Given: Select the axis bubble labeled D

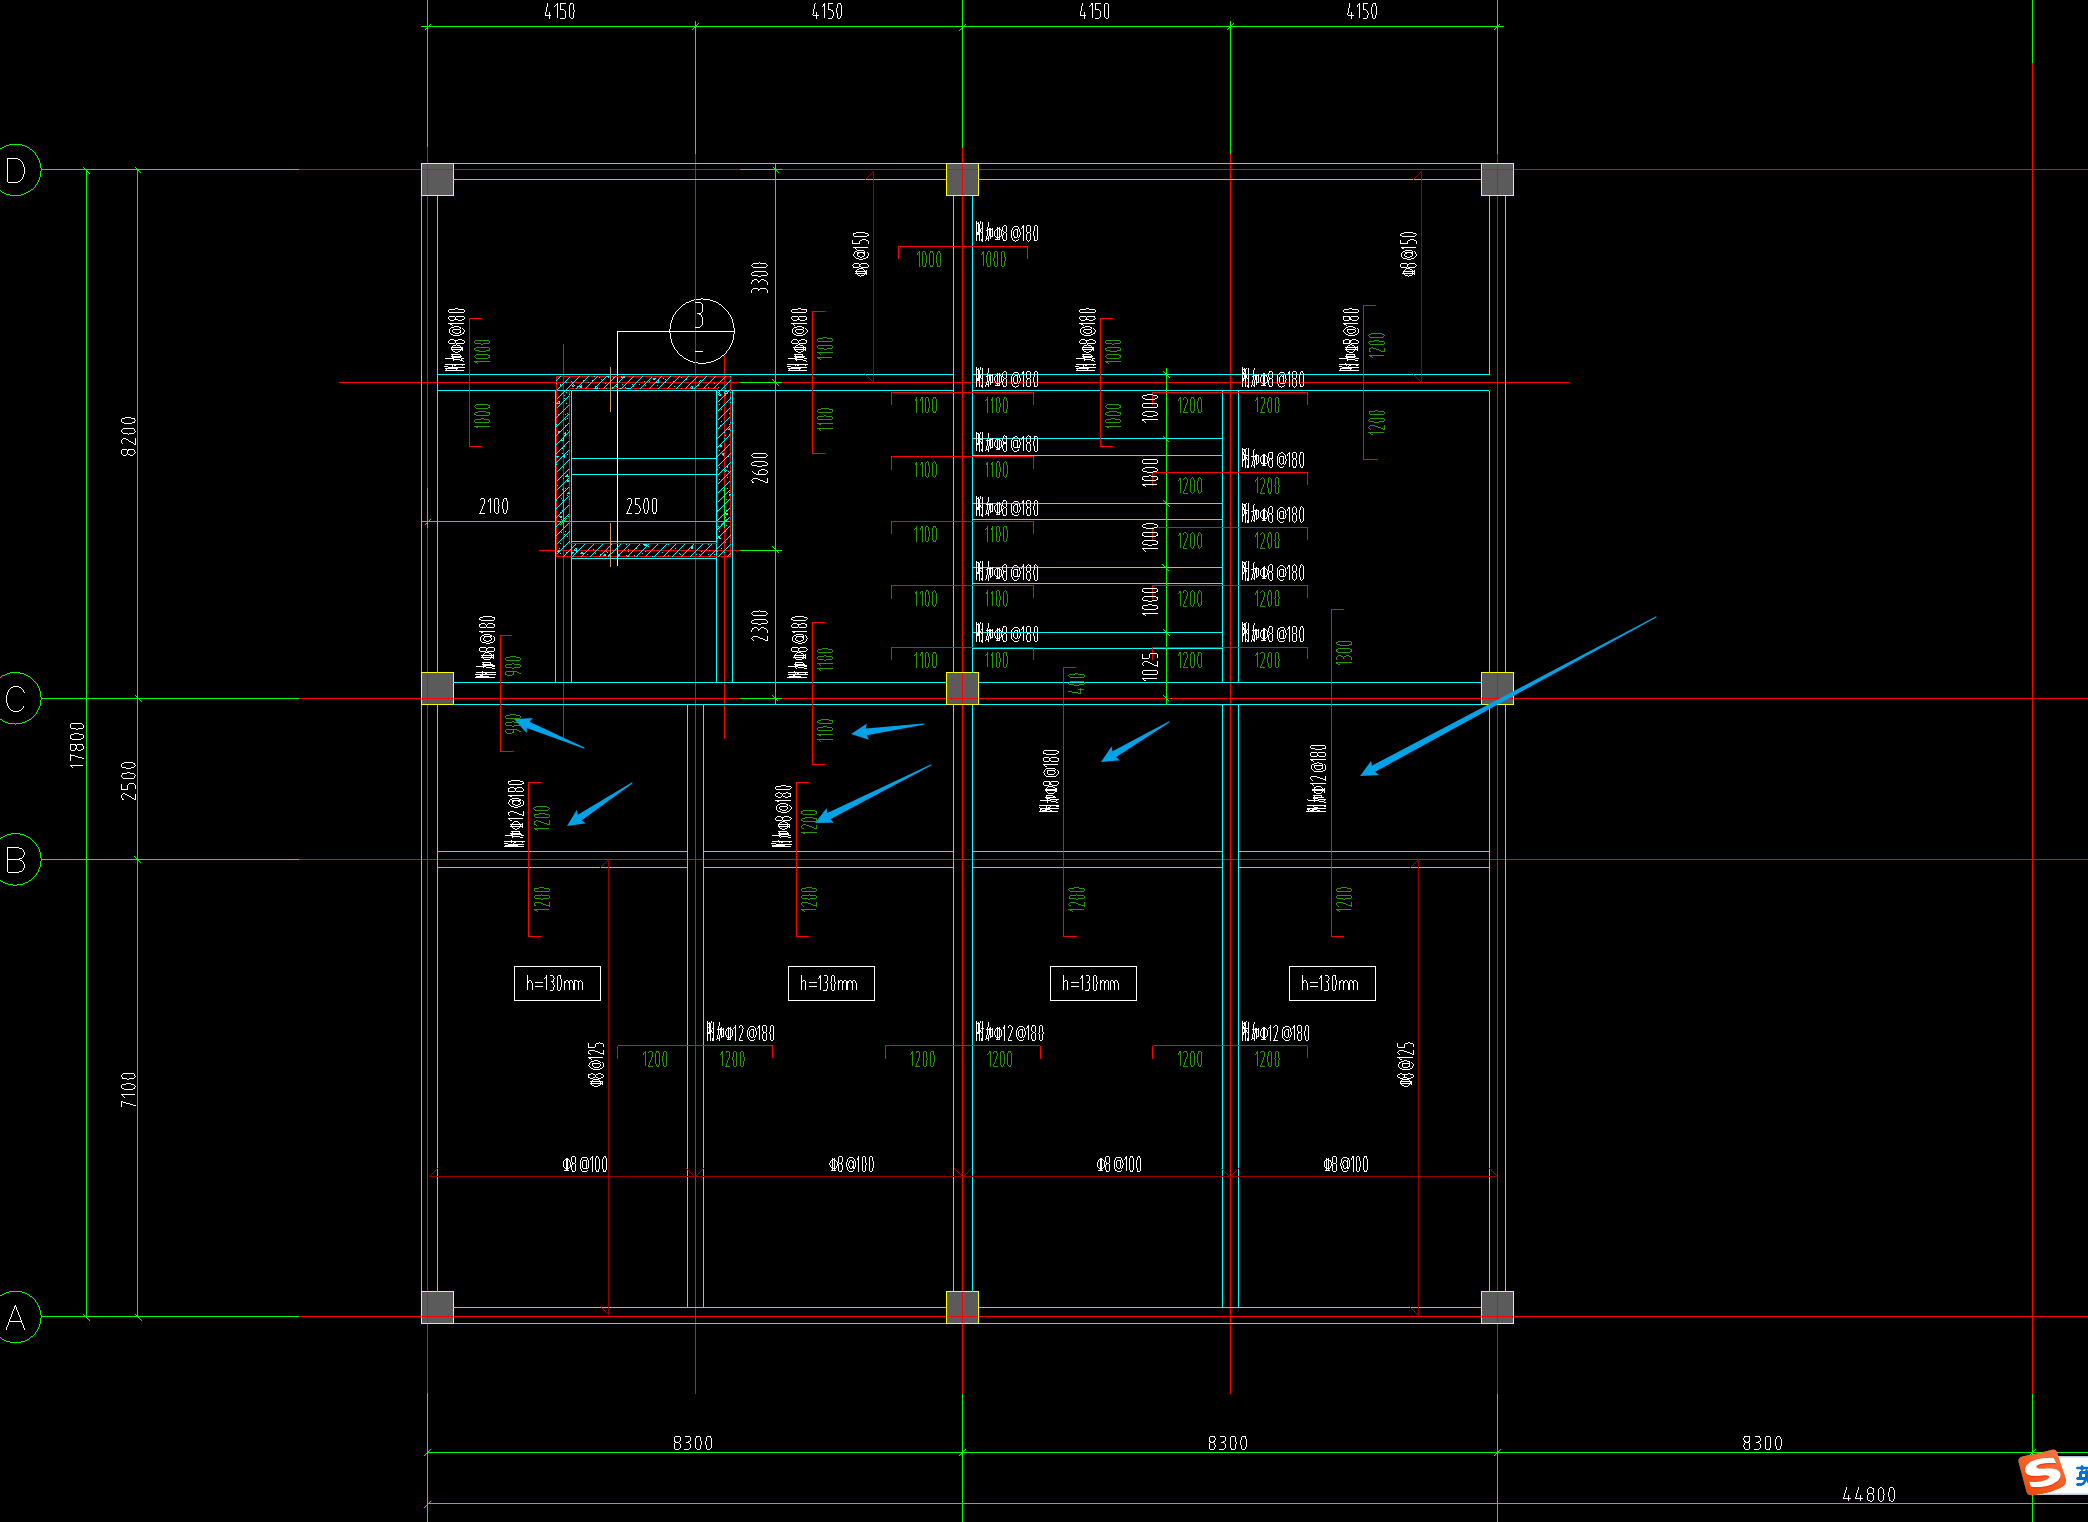Looking at the screenshot, I should [x=17, y=170].
